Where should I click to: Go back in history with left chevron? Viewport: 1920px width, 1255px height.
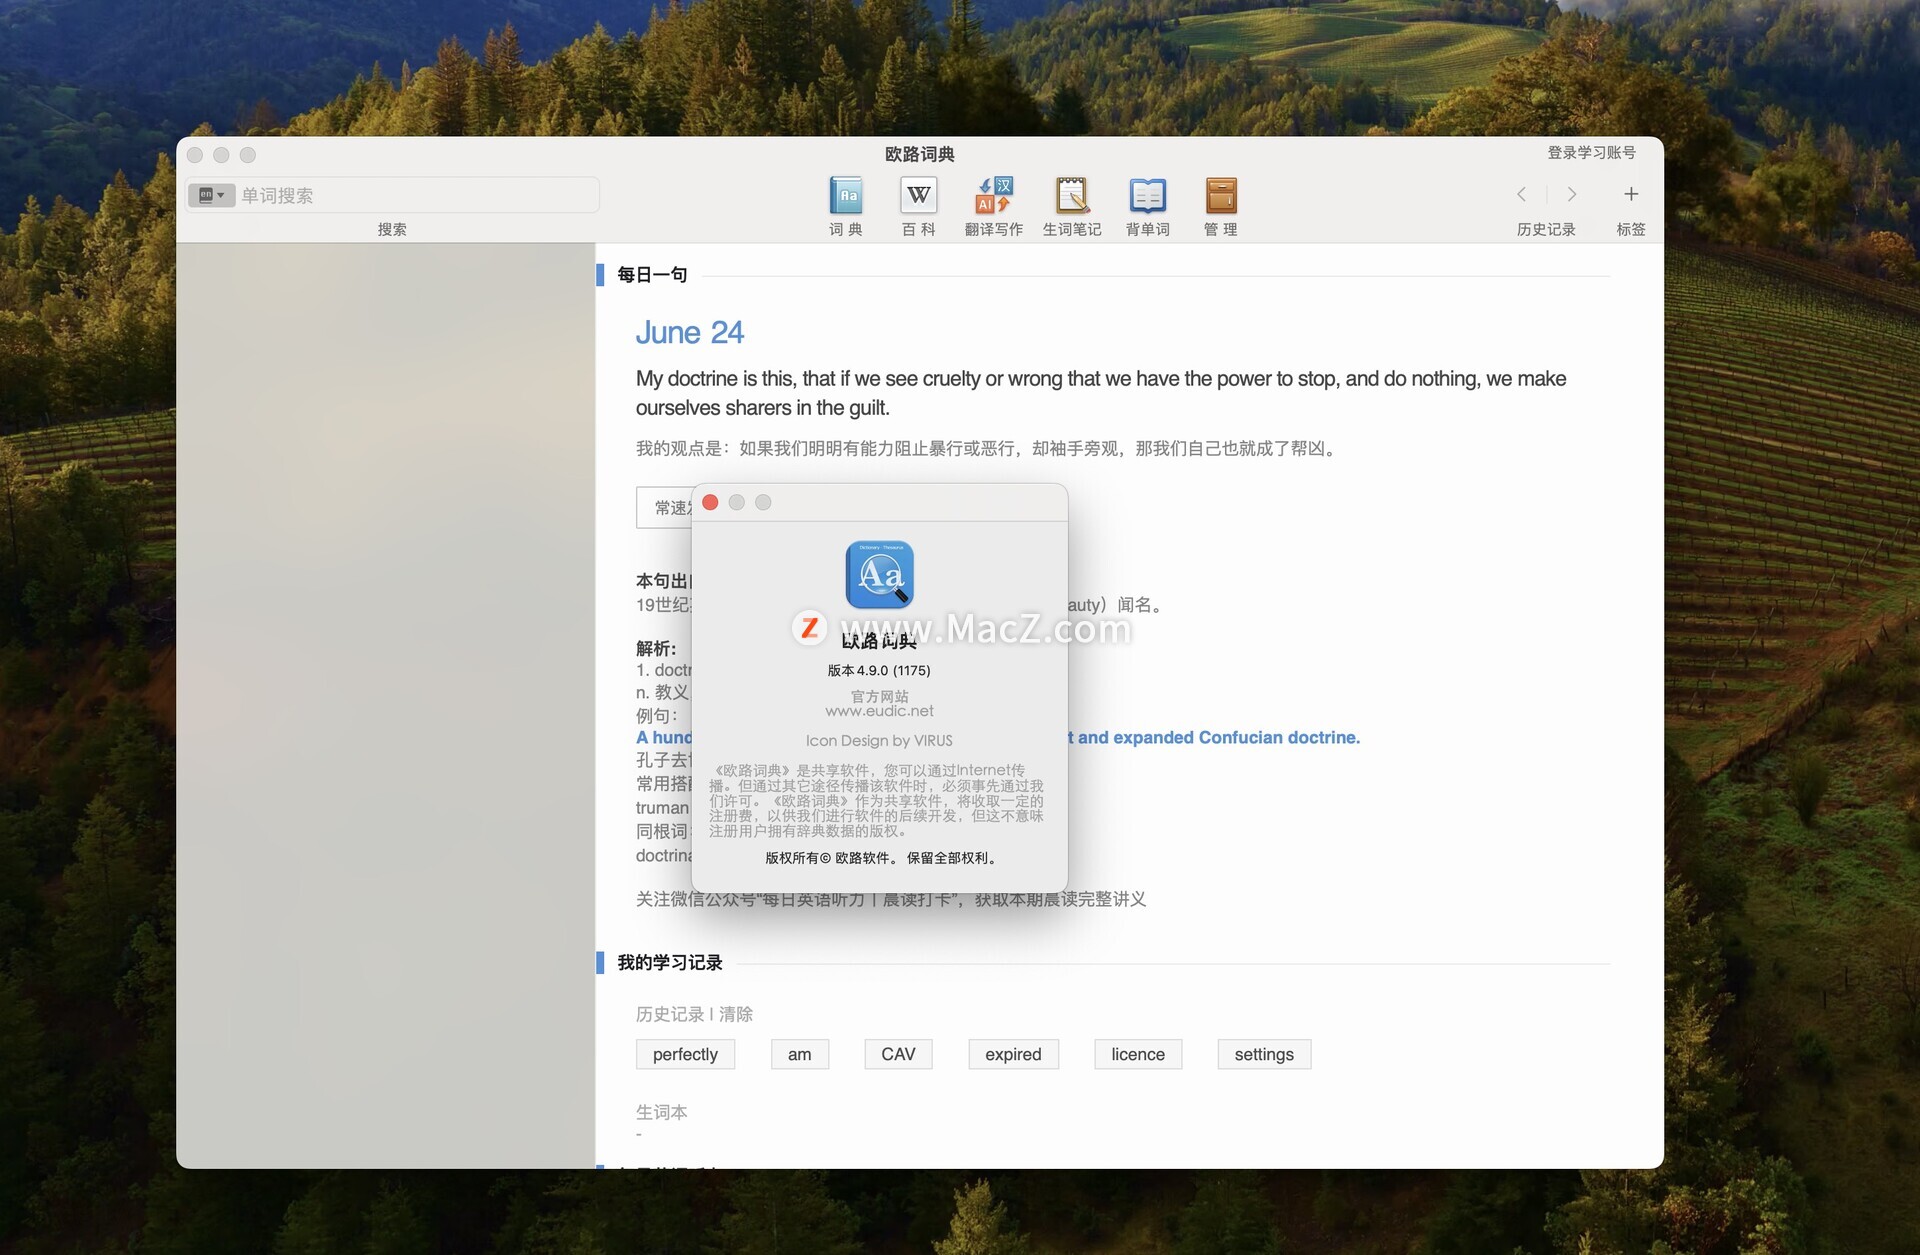pyautogui.click(x=1522, y=194)
